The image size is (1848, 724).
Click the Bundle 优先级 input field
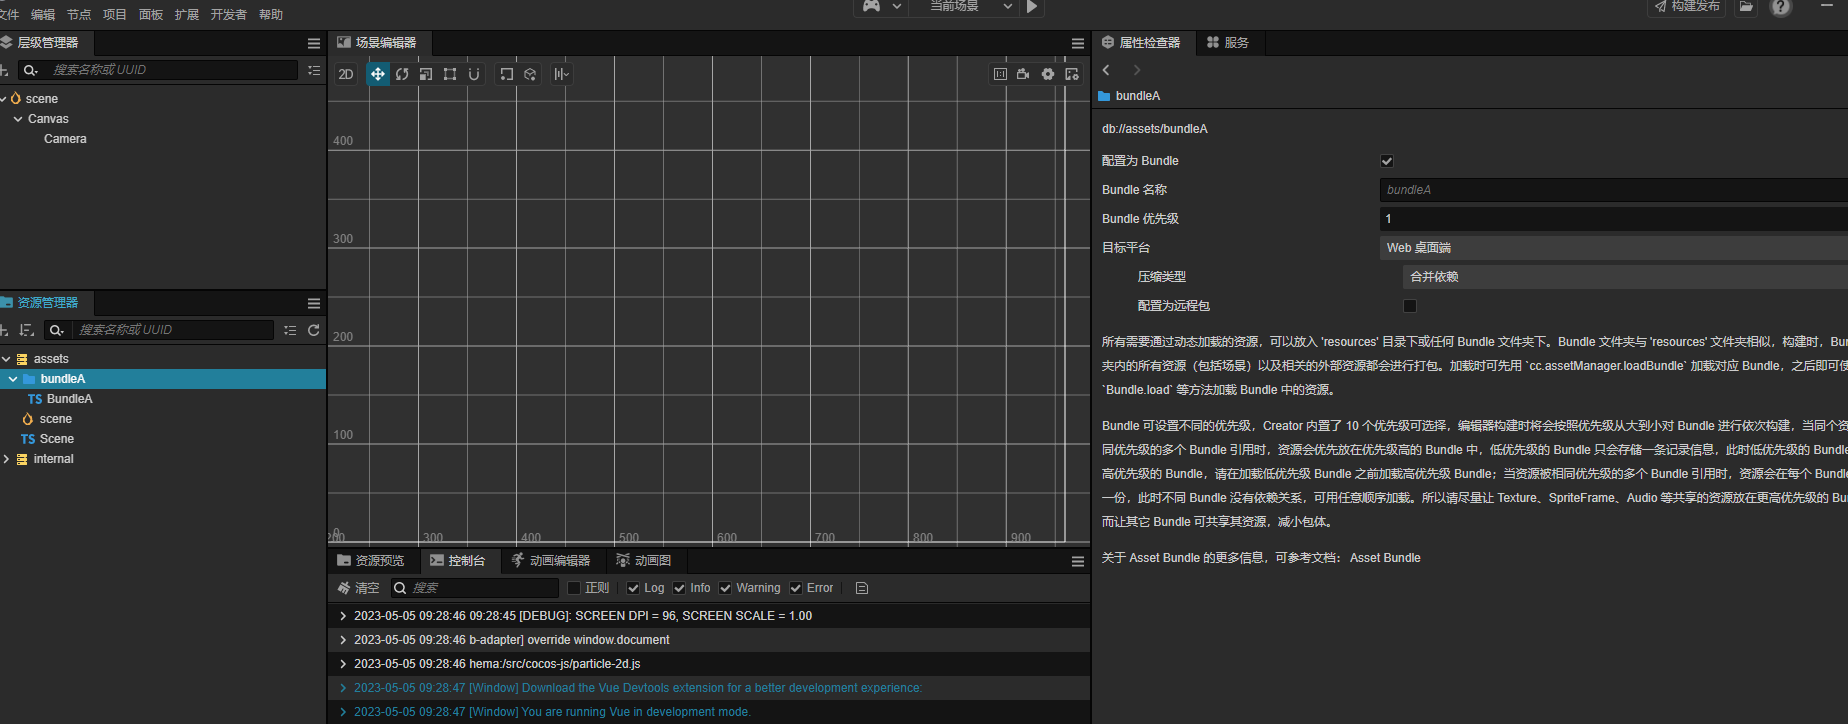click(1613, 219)
